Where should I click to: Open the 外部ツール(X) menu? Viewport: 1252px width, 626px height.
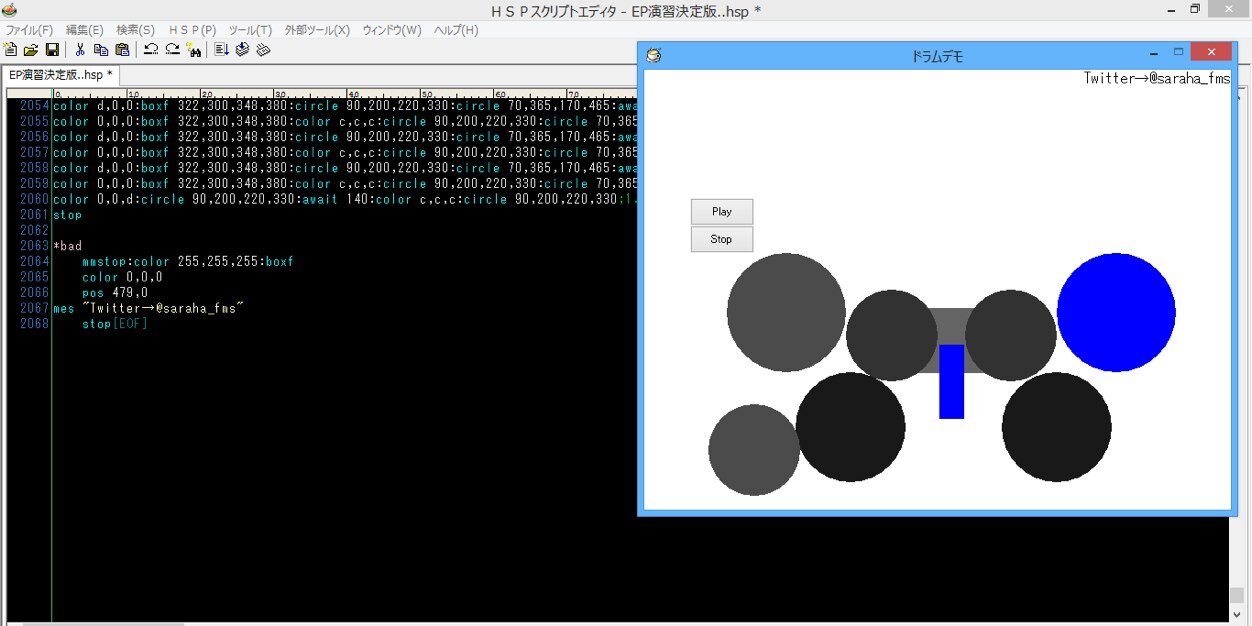(x=317, y=30)
